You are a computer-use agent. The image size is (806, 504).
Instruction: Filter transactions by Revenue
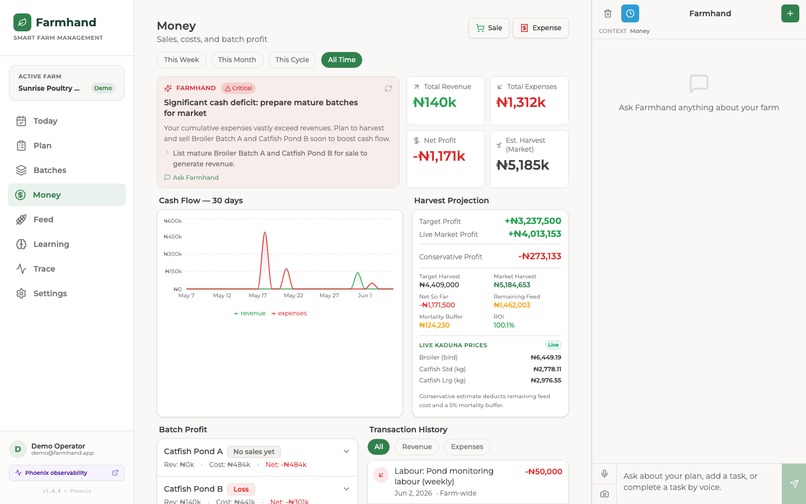click(x=417, y=447)
